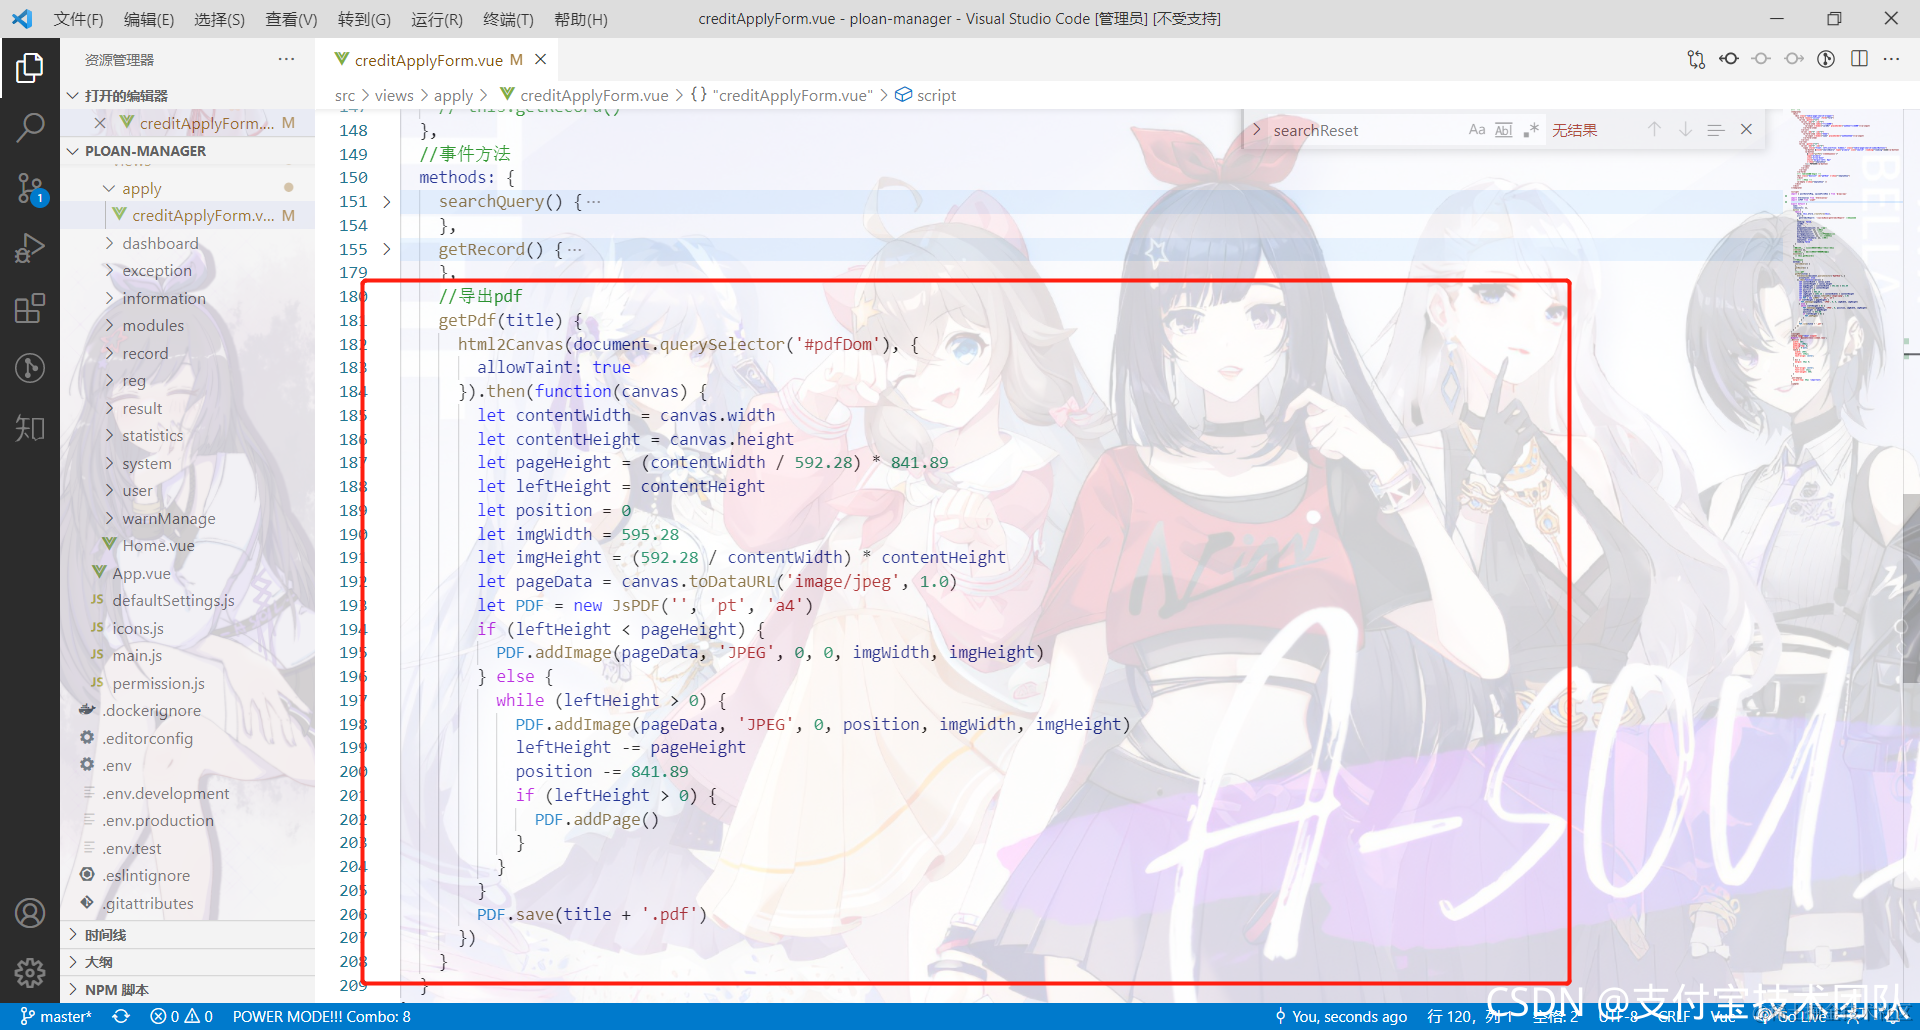Click POWER MODE!!! Combo status item
The height and width of the screenshot is (1030, 1920).
(321, 1016)
